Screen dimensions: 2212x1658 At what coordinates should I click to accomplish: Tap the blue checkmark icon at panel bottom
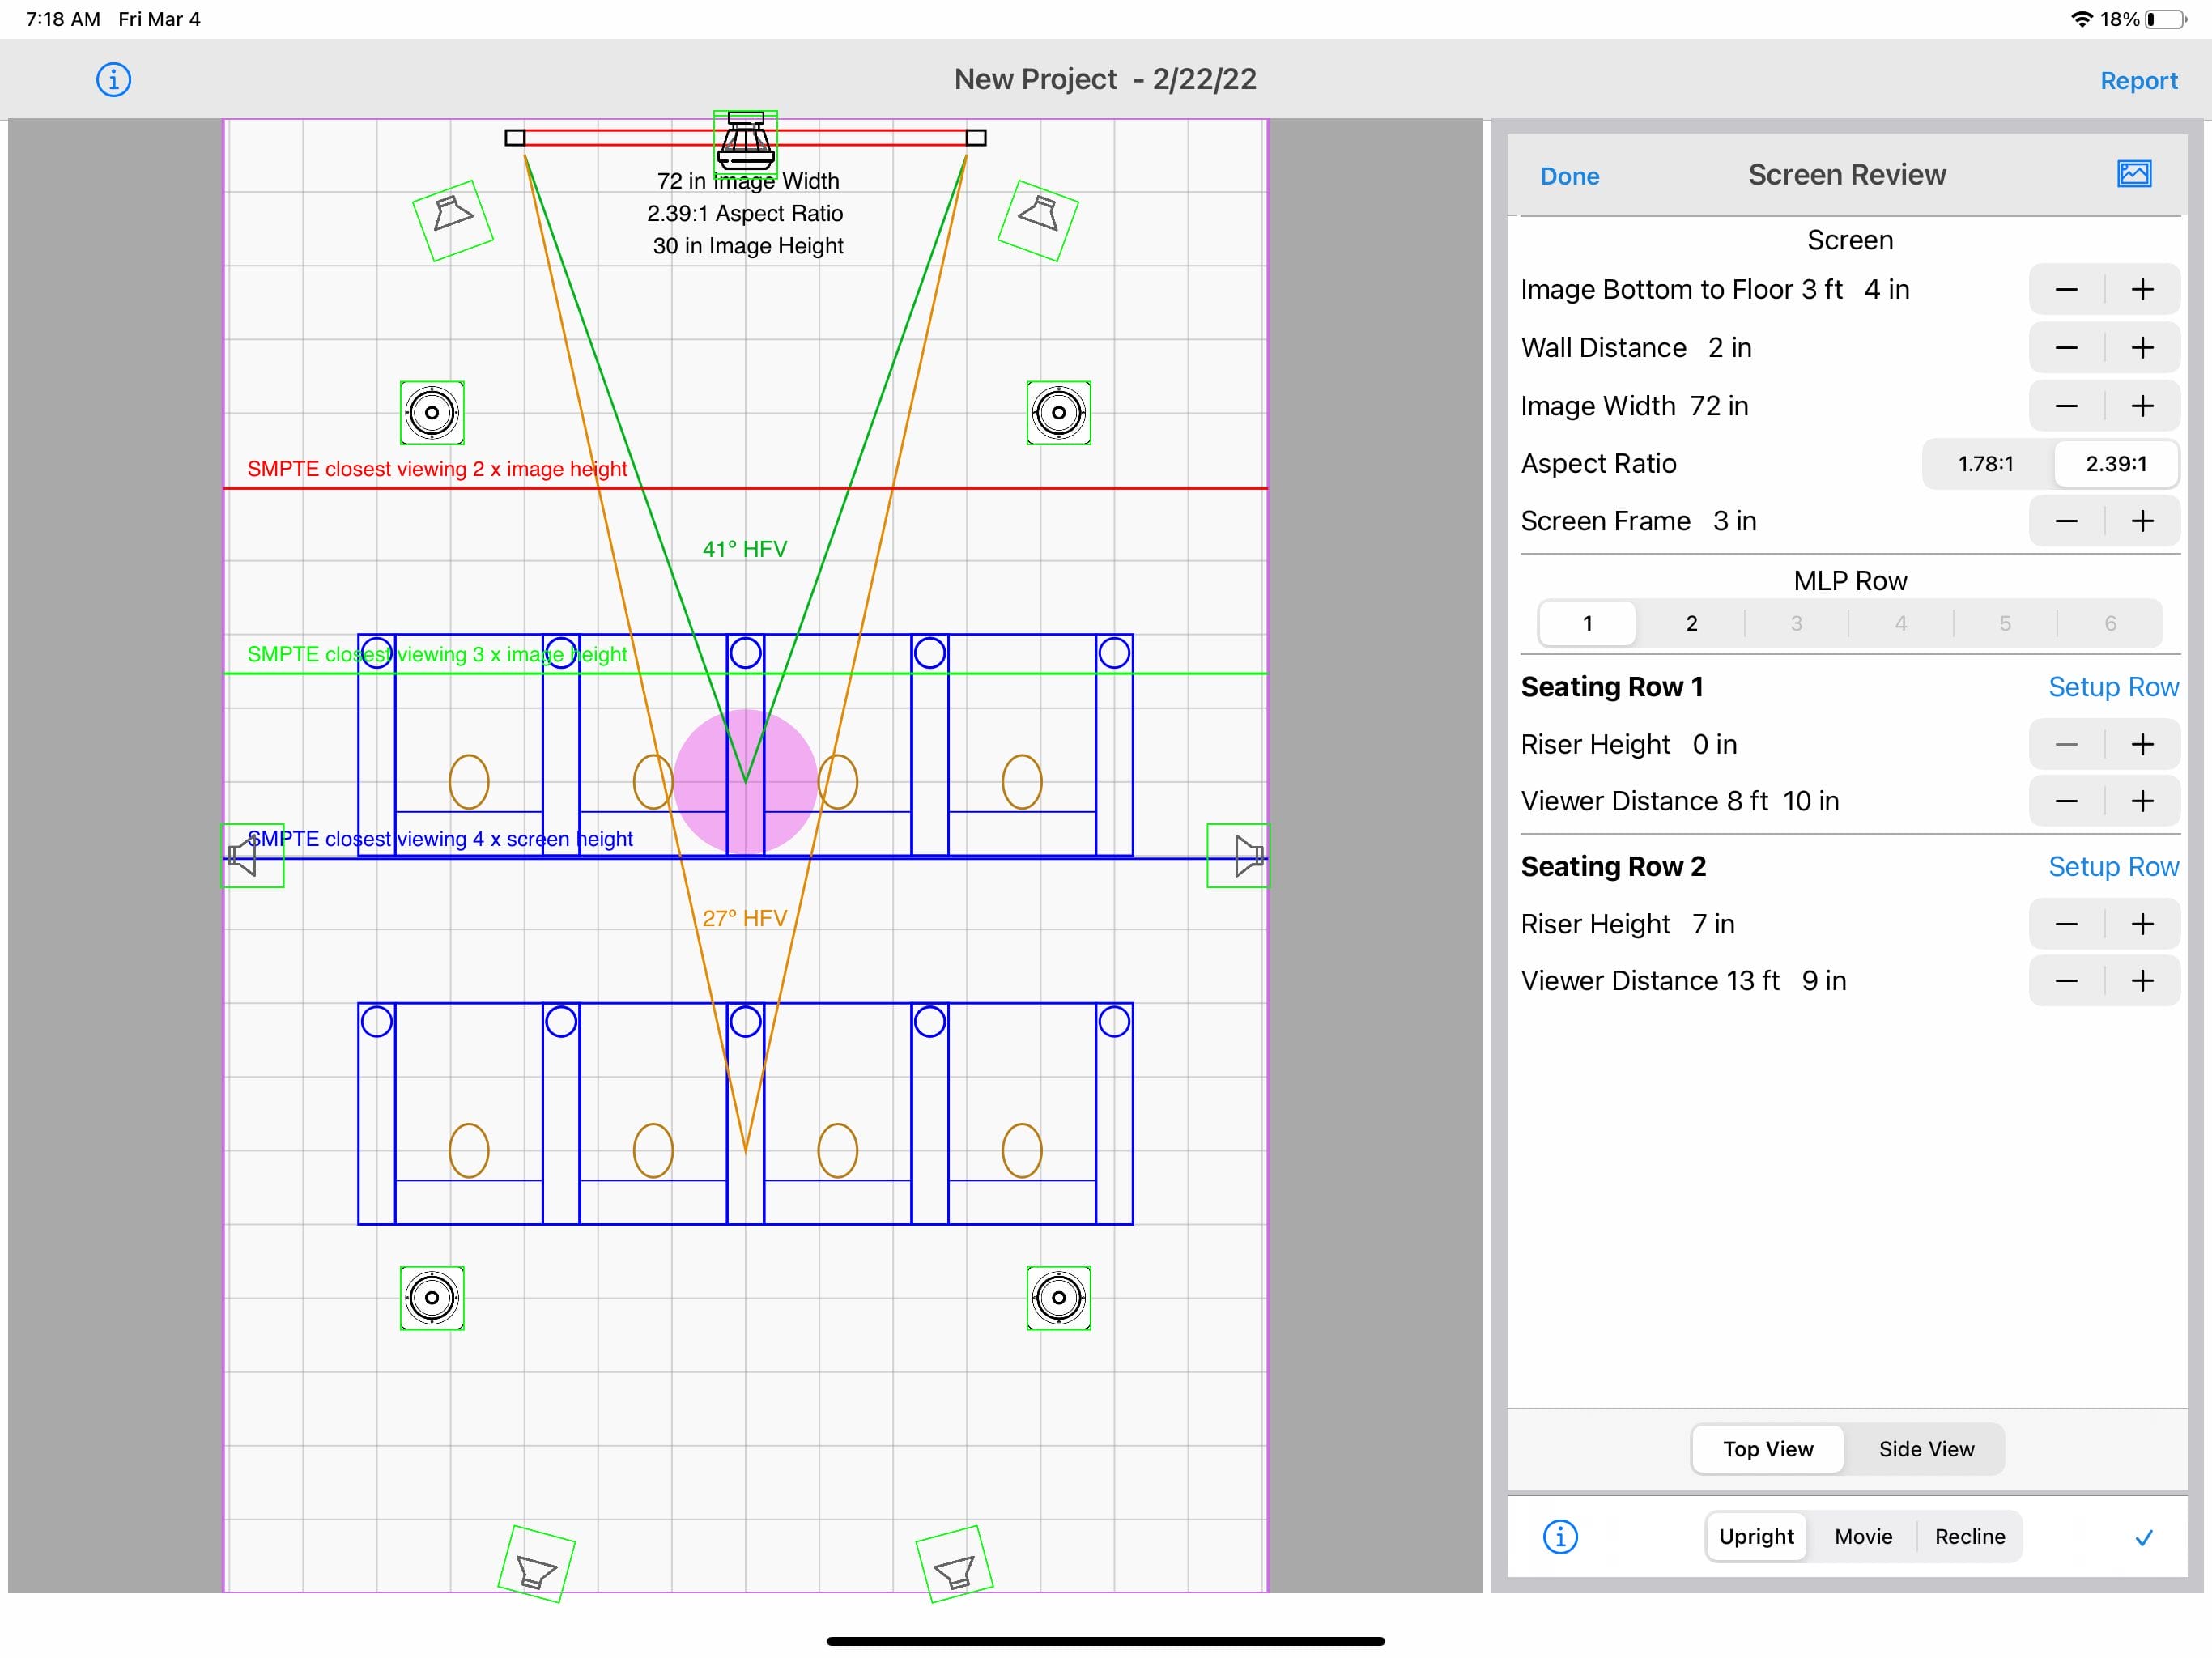coord(2143,1537)
